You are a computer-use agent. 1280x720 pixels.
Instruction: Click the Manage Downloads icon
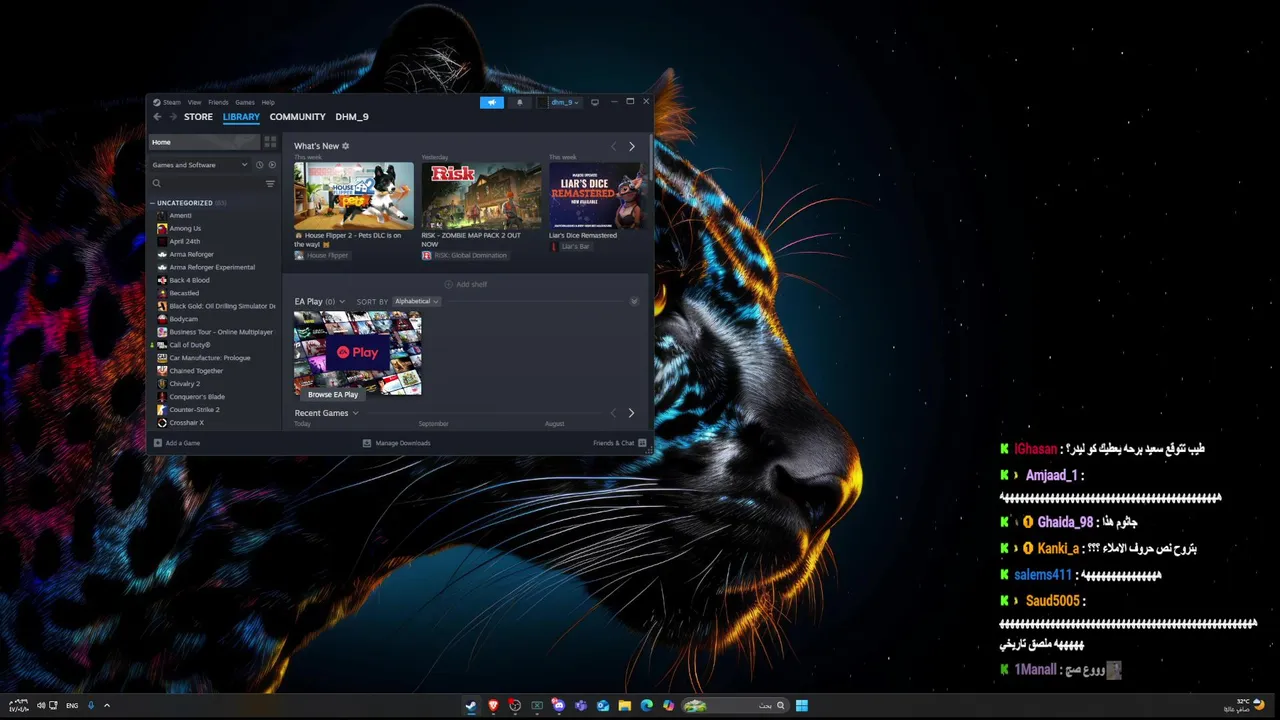point(367,443)
